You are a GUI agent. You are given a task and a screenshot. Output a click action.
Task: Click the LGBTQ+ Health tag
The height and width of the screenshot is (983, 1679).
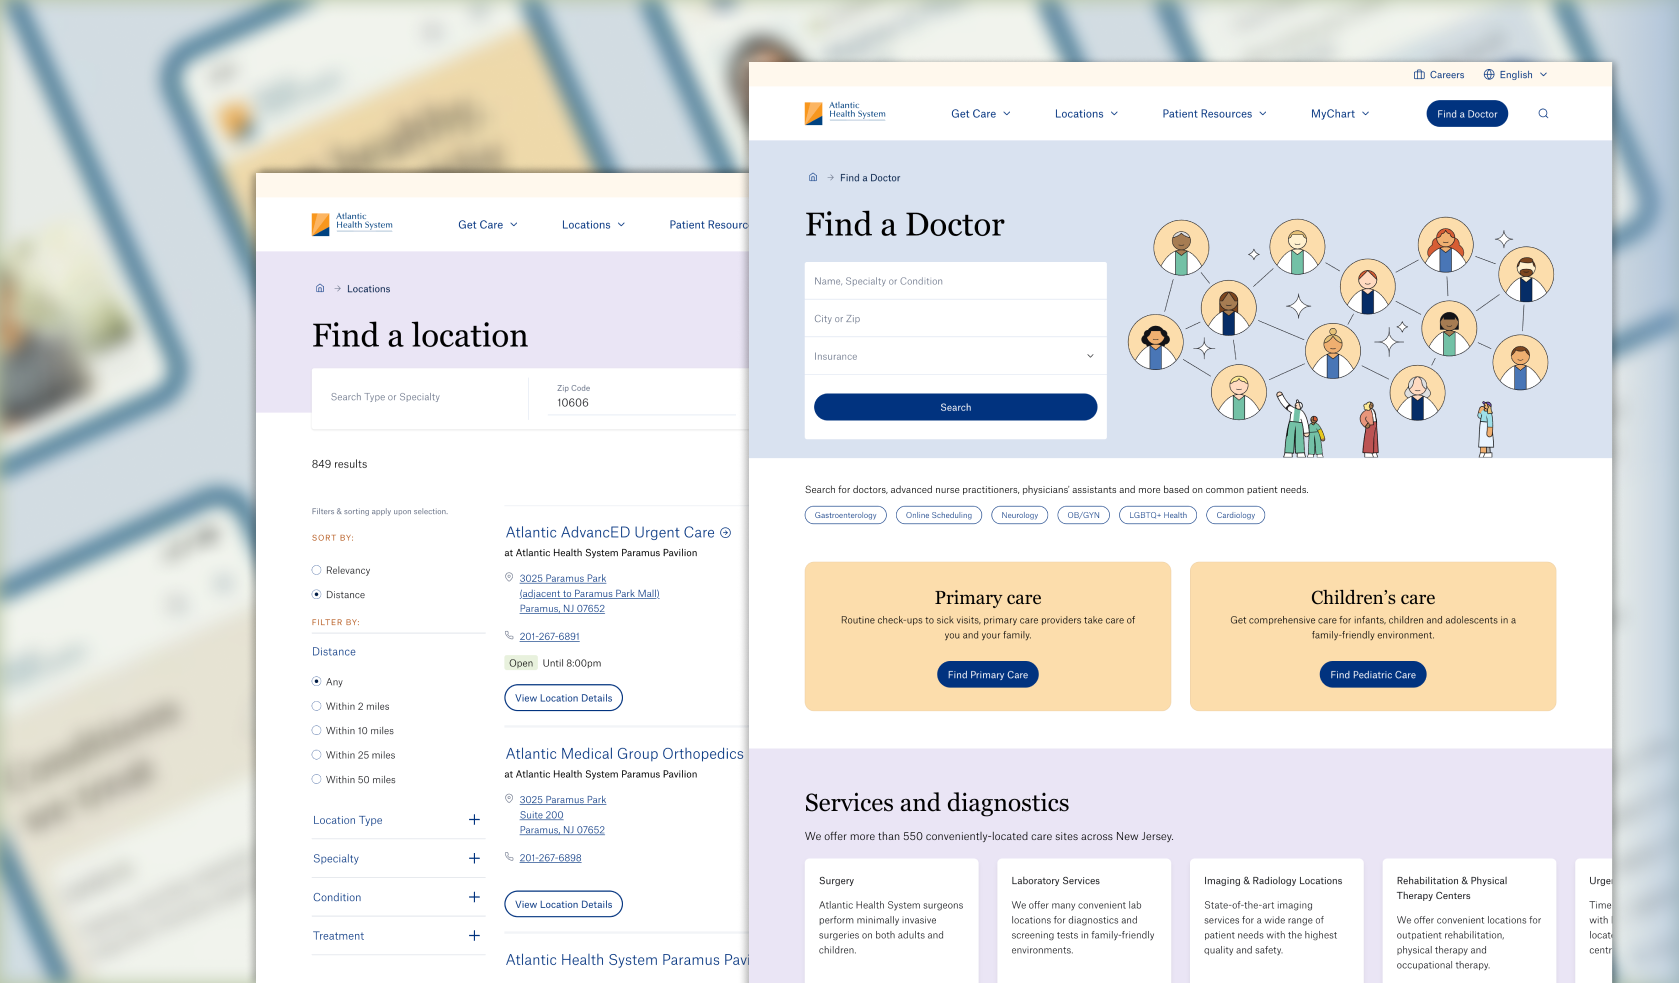pyautogui.click(x=1158, y=515)
